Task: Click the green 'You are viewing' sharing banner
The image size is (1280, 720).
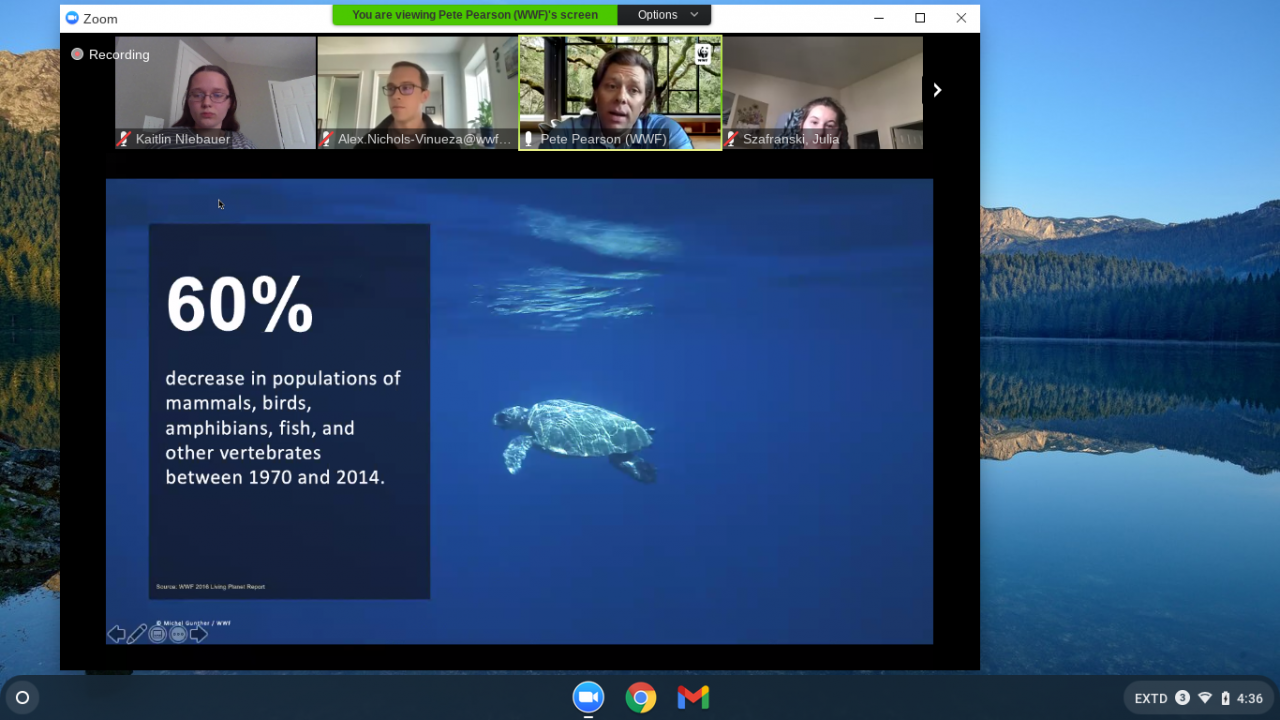Action: 475,15
